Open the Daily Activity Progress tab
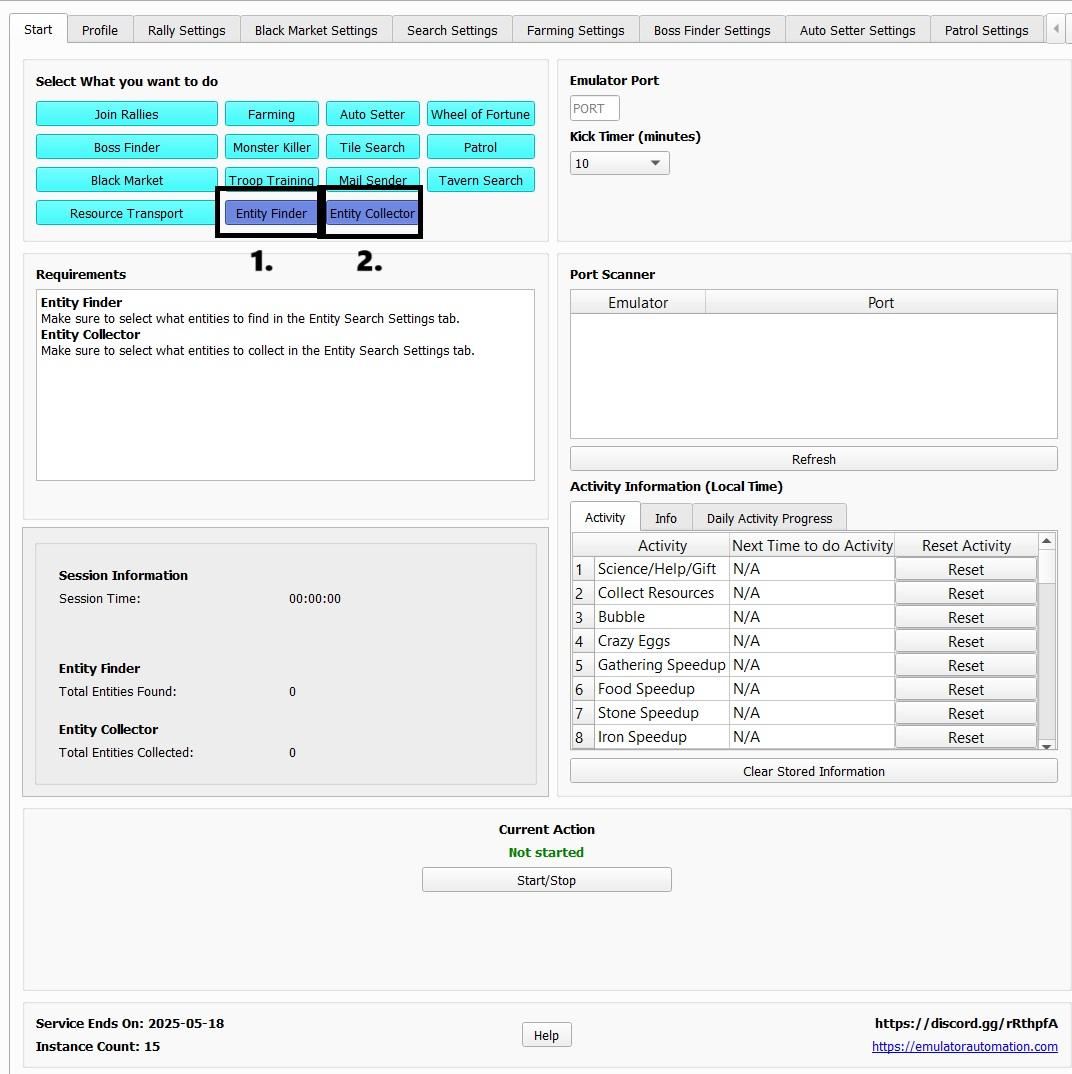This screenshot has width=1072, height=1074. [769, 518]
